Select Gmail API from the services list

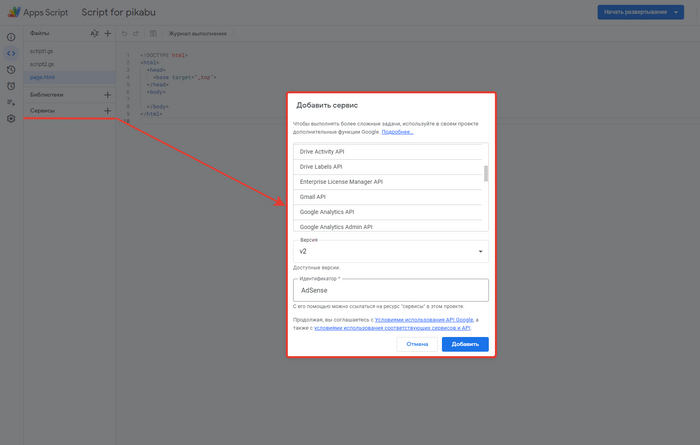pyautogui.click(x=388, y=197)
